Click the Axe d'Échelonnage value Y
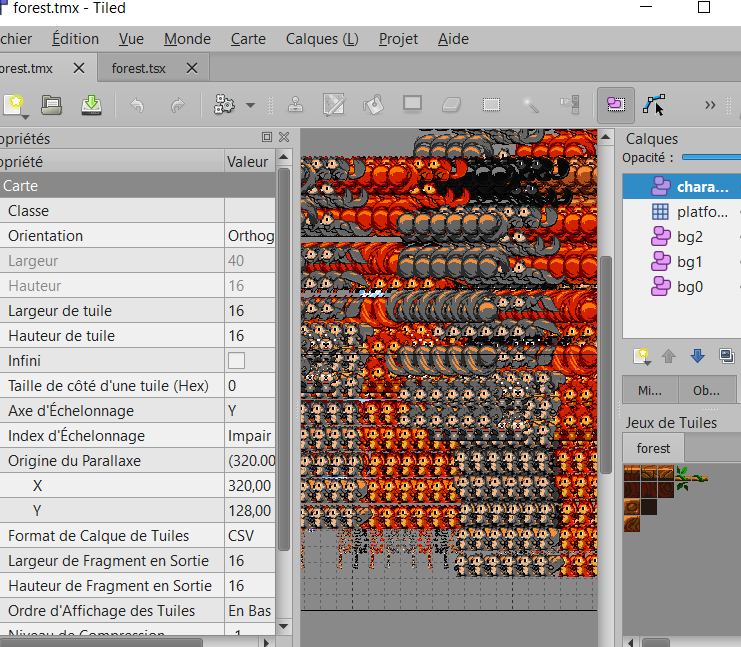741x647 pixels. (x=250, y=411)
